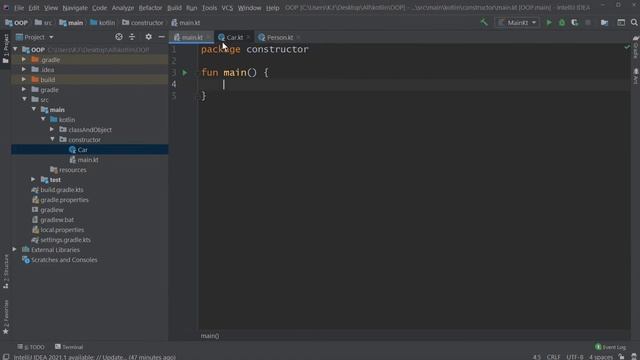Collapse all in Project panel

[x=132, y=37]
